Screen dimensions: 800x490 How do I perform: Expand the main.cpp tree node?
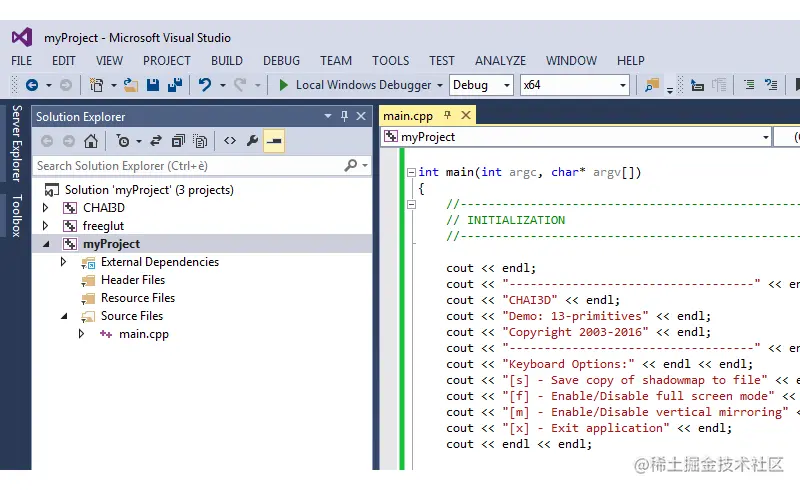click(81, 334)
